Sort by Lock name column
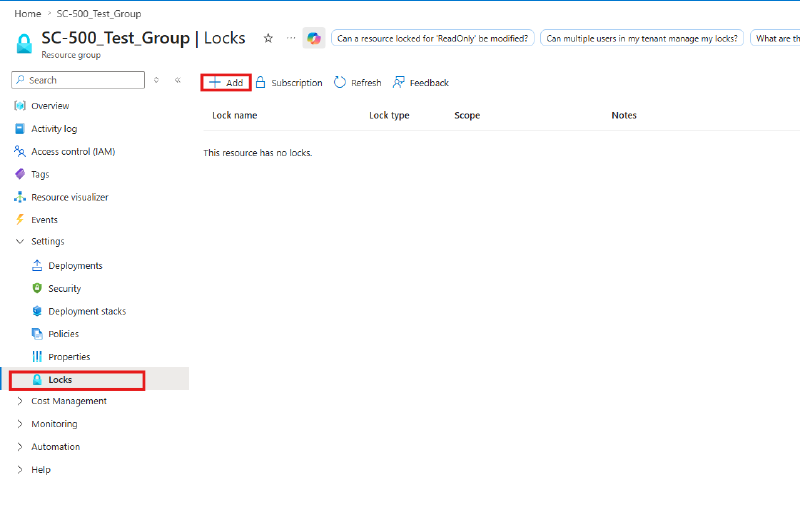Image resolution: width=800 pixels, height=527 pixels. (x=235, y=115)
